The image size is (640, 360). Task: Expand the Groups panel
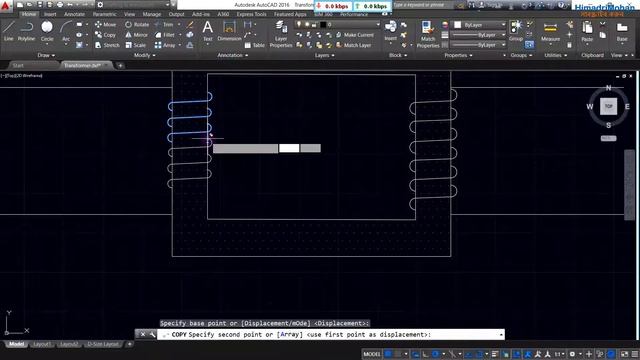click(x=521, y=55)
